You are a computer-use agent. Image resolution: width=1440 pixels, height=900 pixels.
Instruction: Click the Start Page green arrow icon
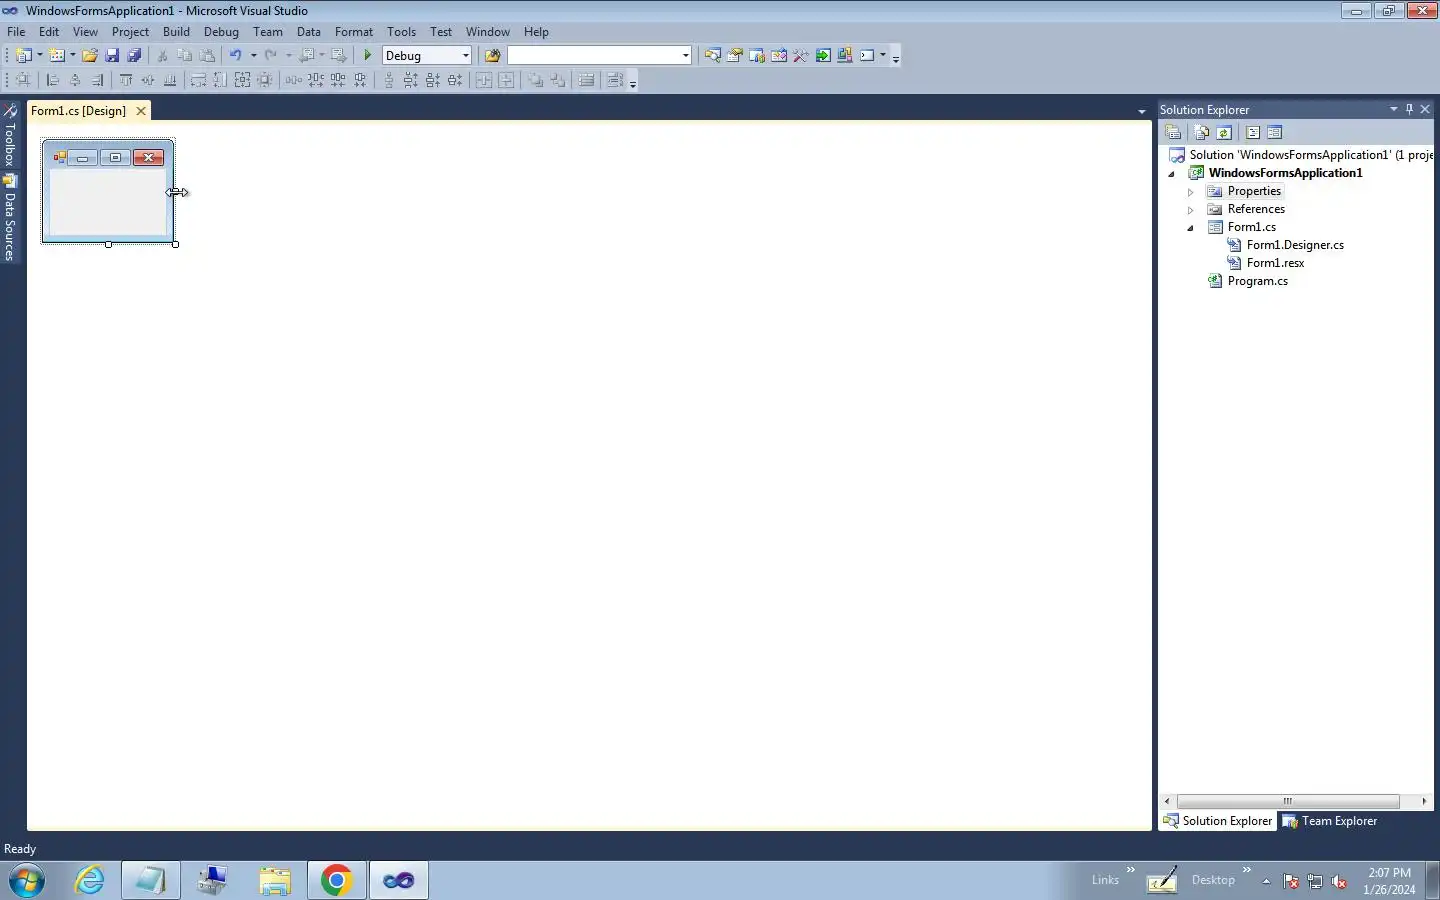click(x=823, y=56)
